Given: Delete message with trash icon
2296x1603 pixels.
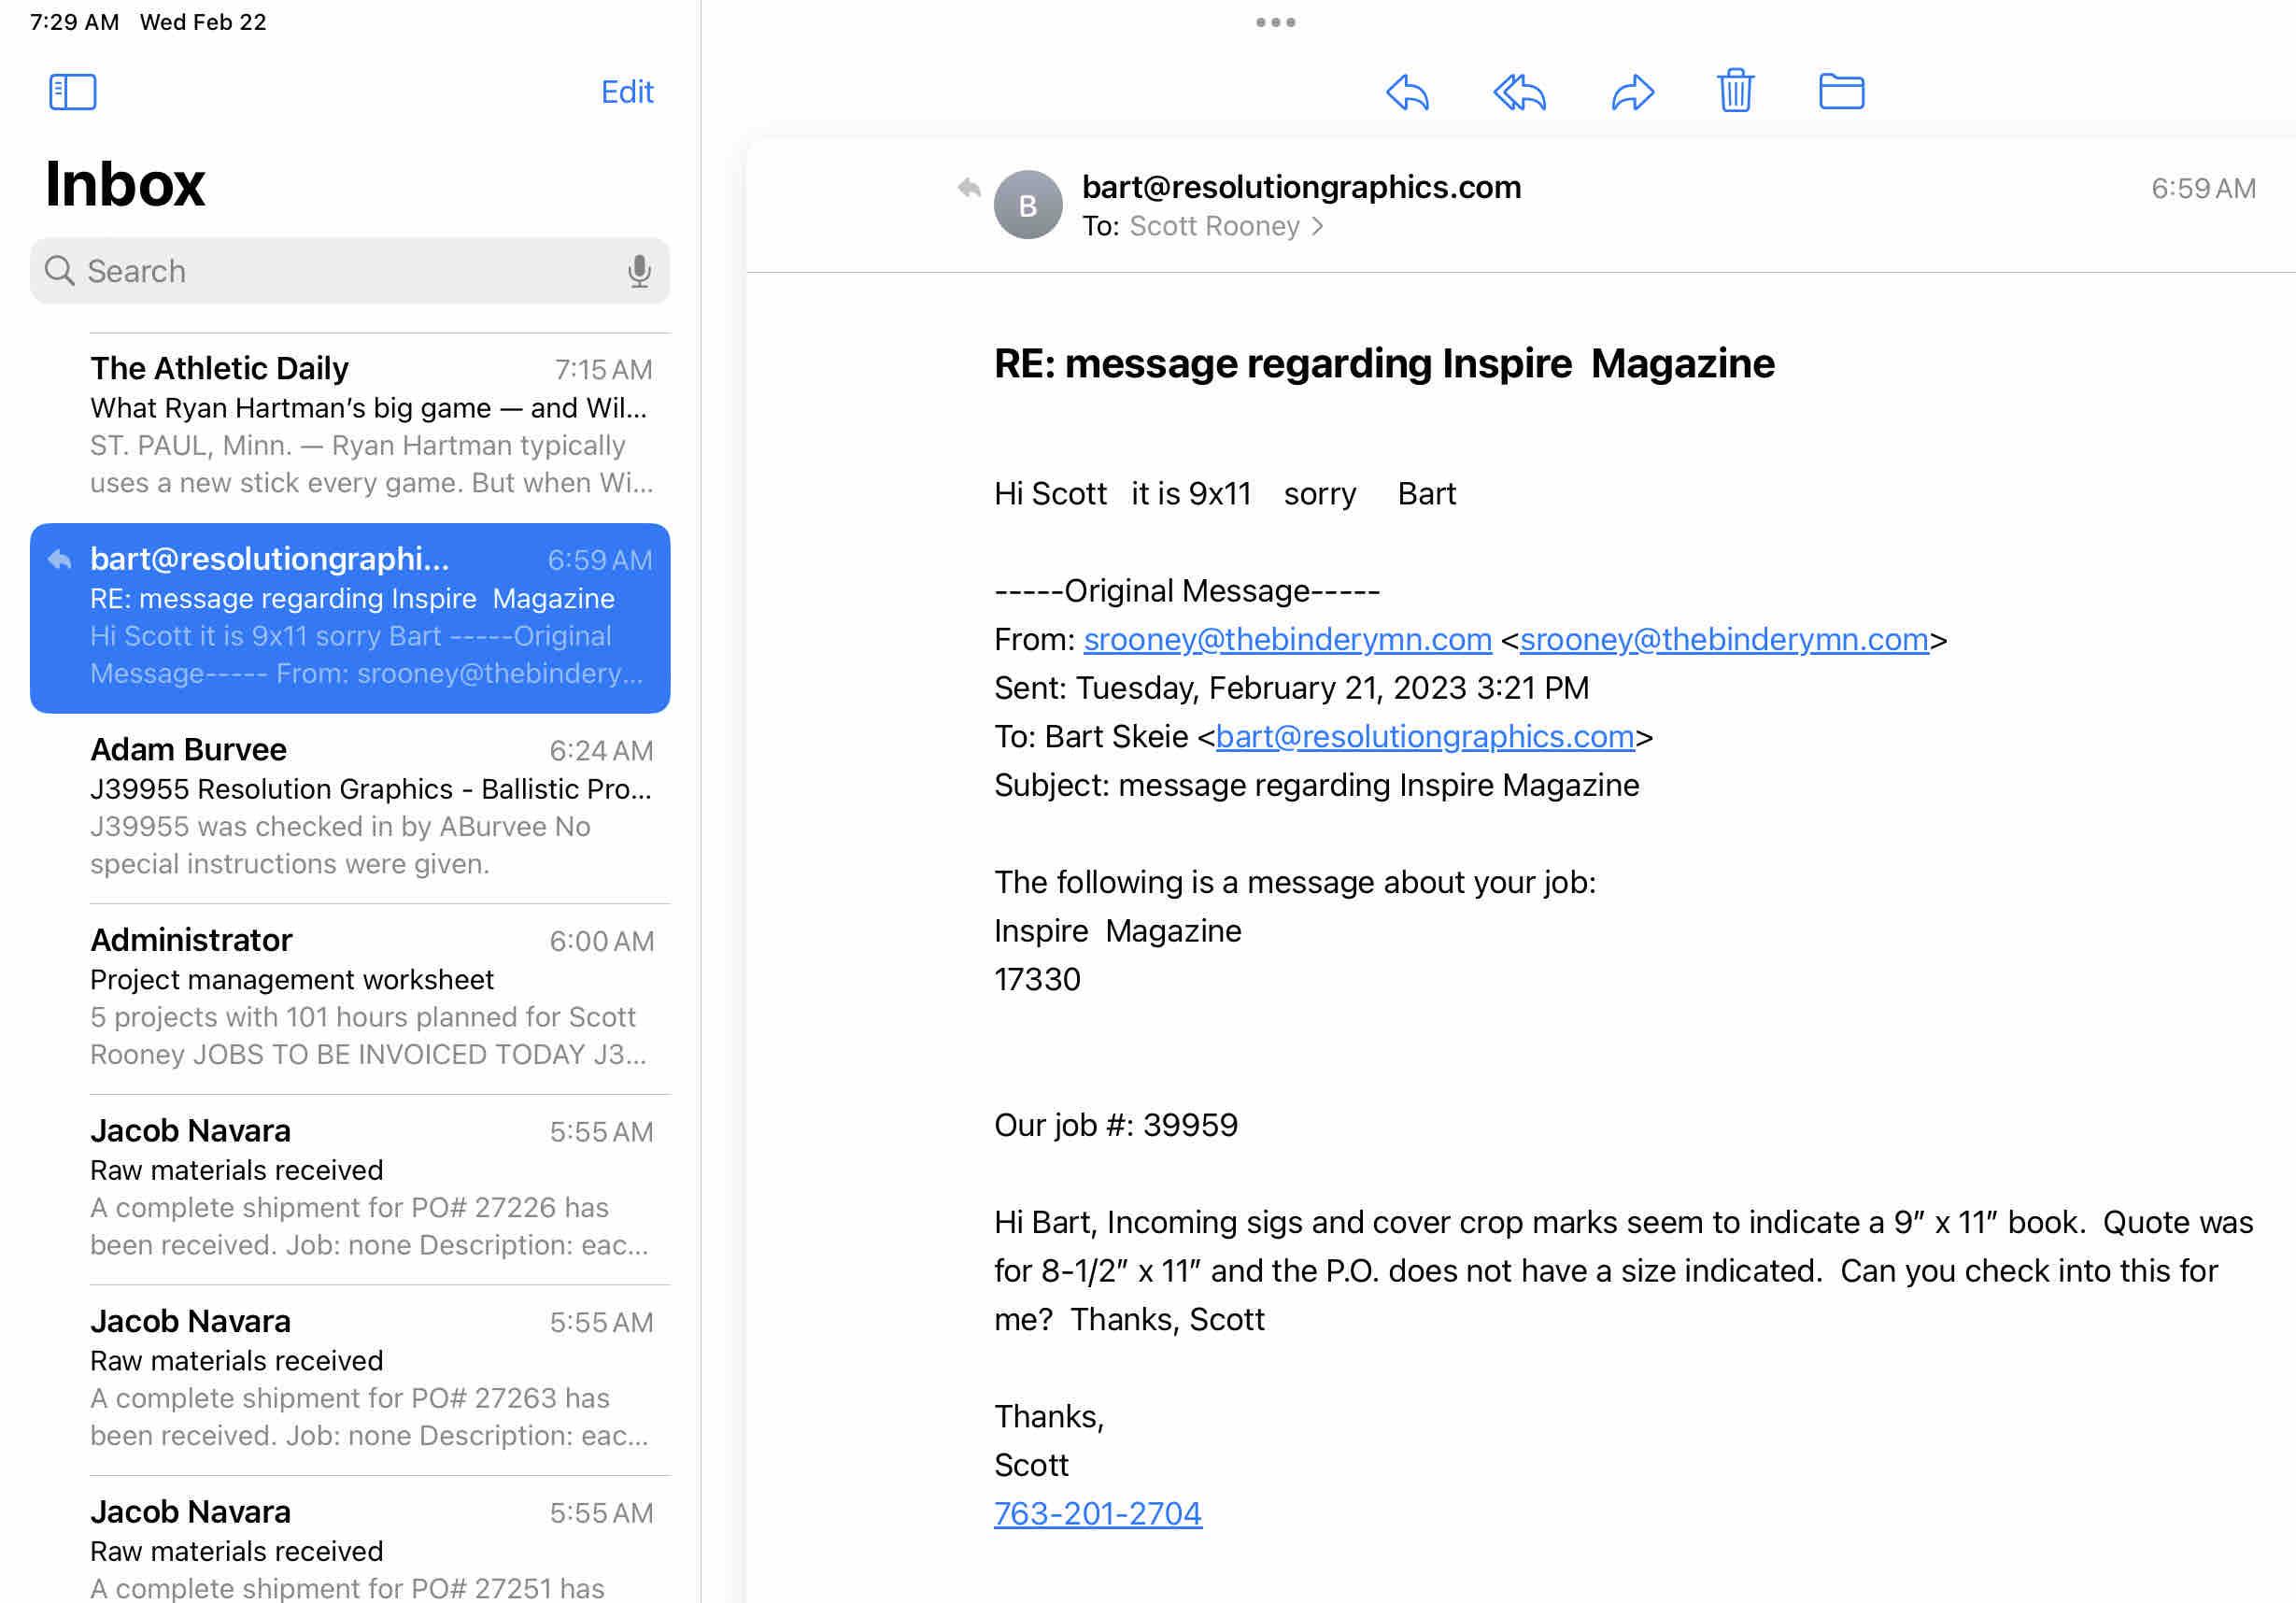Looking at the screenshot, I should click(x=1735, y=91).
